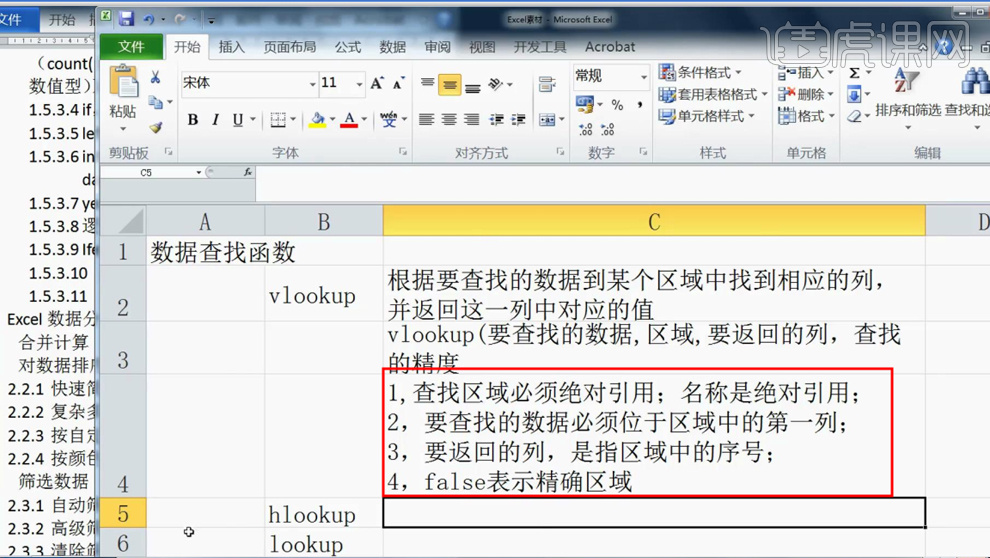Screen dimensions: 990x558
Task: Click the Wrap Text icon
Action: point(547,83)
